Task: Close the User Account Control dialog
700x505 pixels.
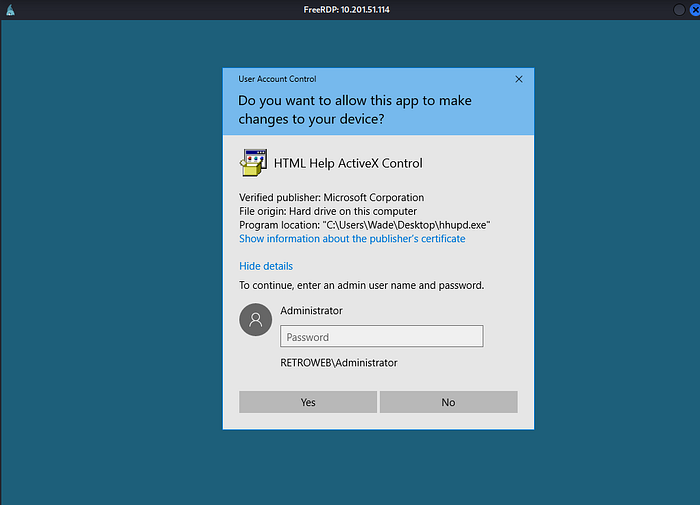Action: coord(519,79)
